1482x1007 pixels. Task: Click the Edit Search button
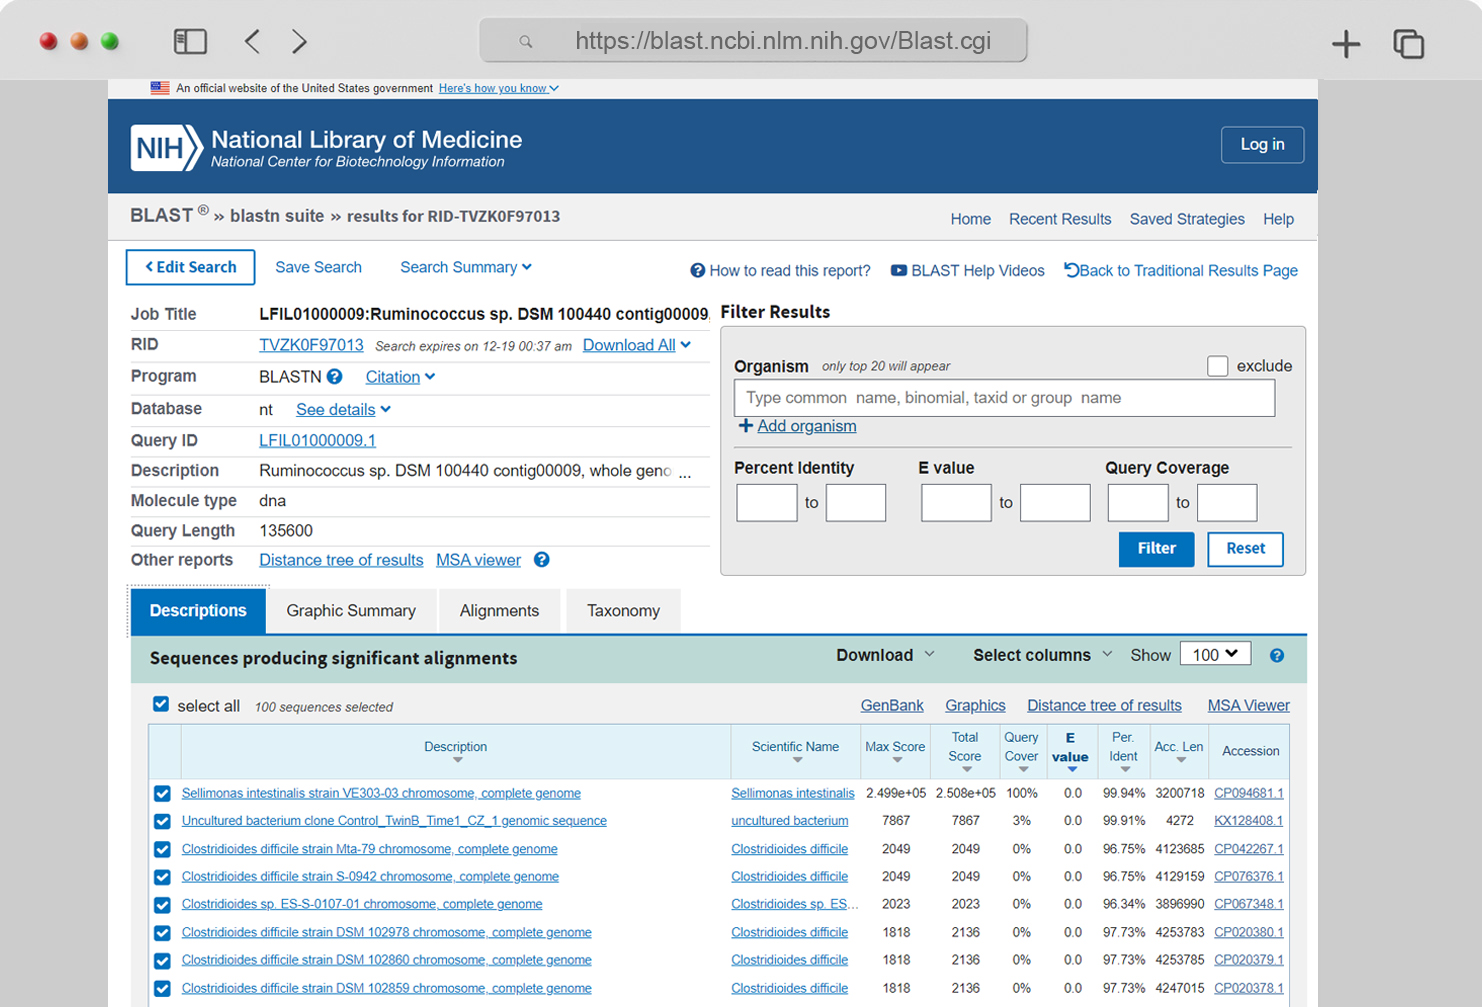tap(190, 267)
